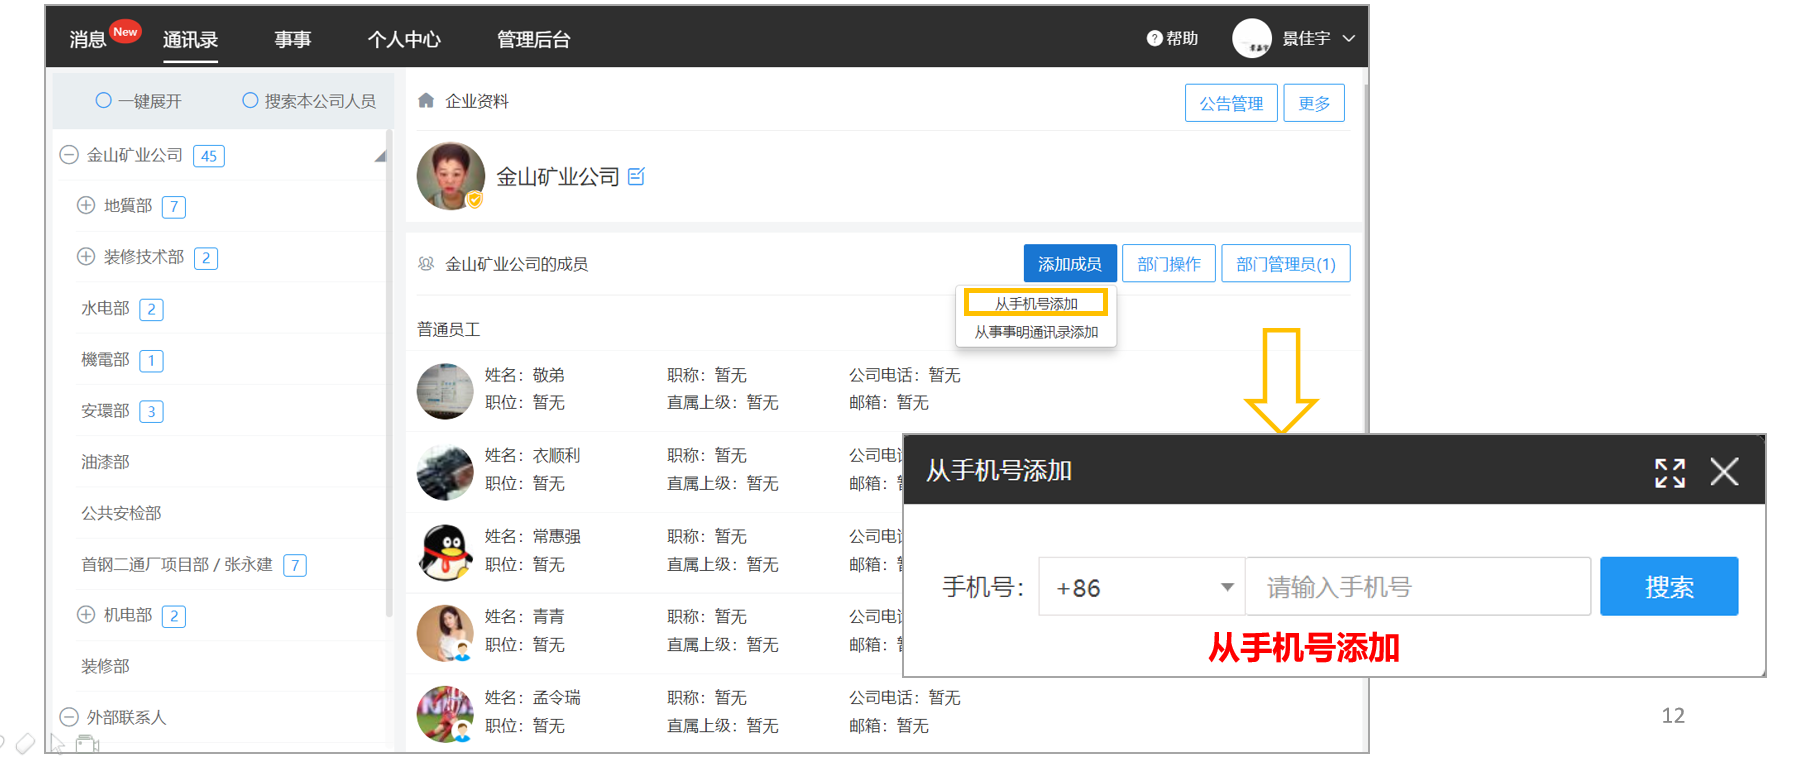The width and height of the screenshot is (1795, 765).
Task: Select the 一键展开 radio option
Action: coord(103,100)
